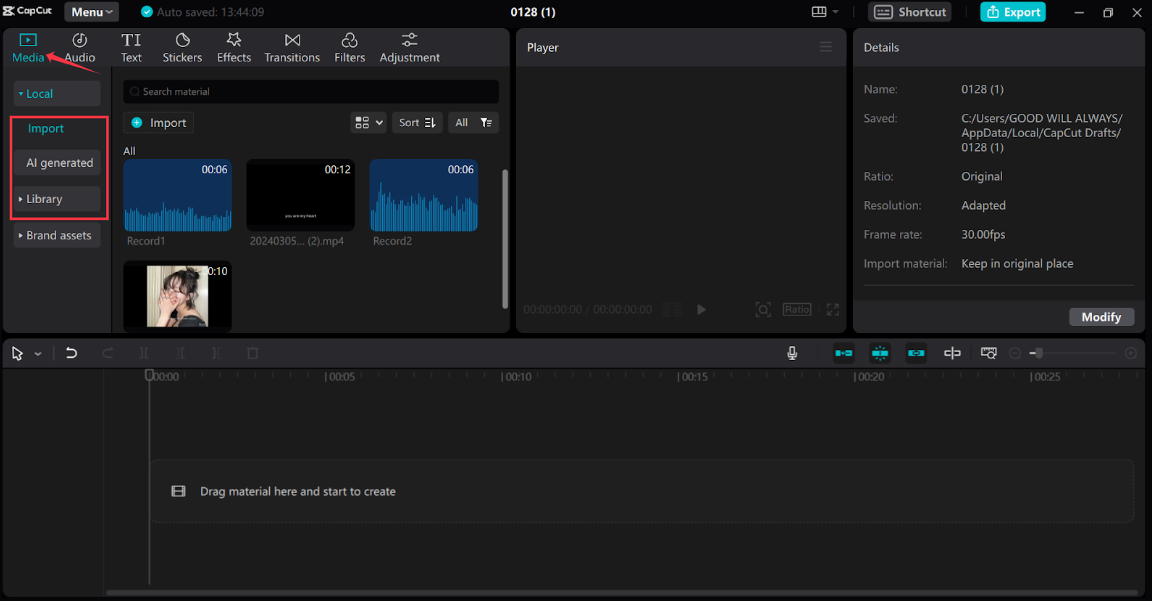Toggle the preview axis icon
The width and height of the screenshot is (1152, 601).
[952, 353]
